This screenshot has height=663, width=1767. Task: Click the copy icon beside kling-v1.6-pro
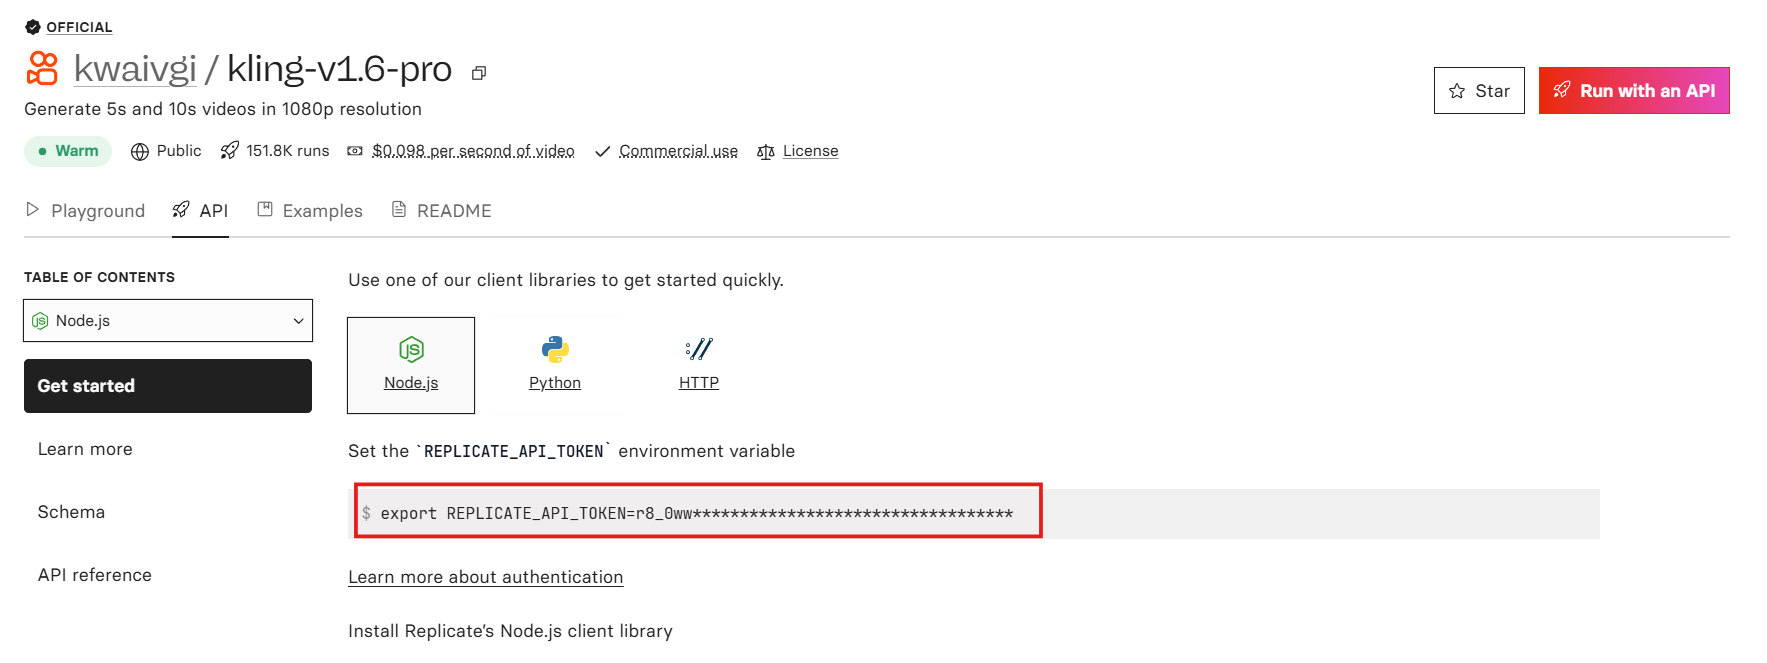pyautogui.click(x=479, y=73)
